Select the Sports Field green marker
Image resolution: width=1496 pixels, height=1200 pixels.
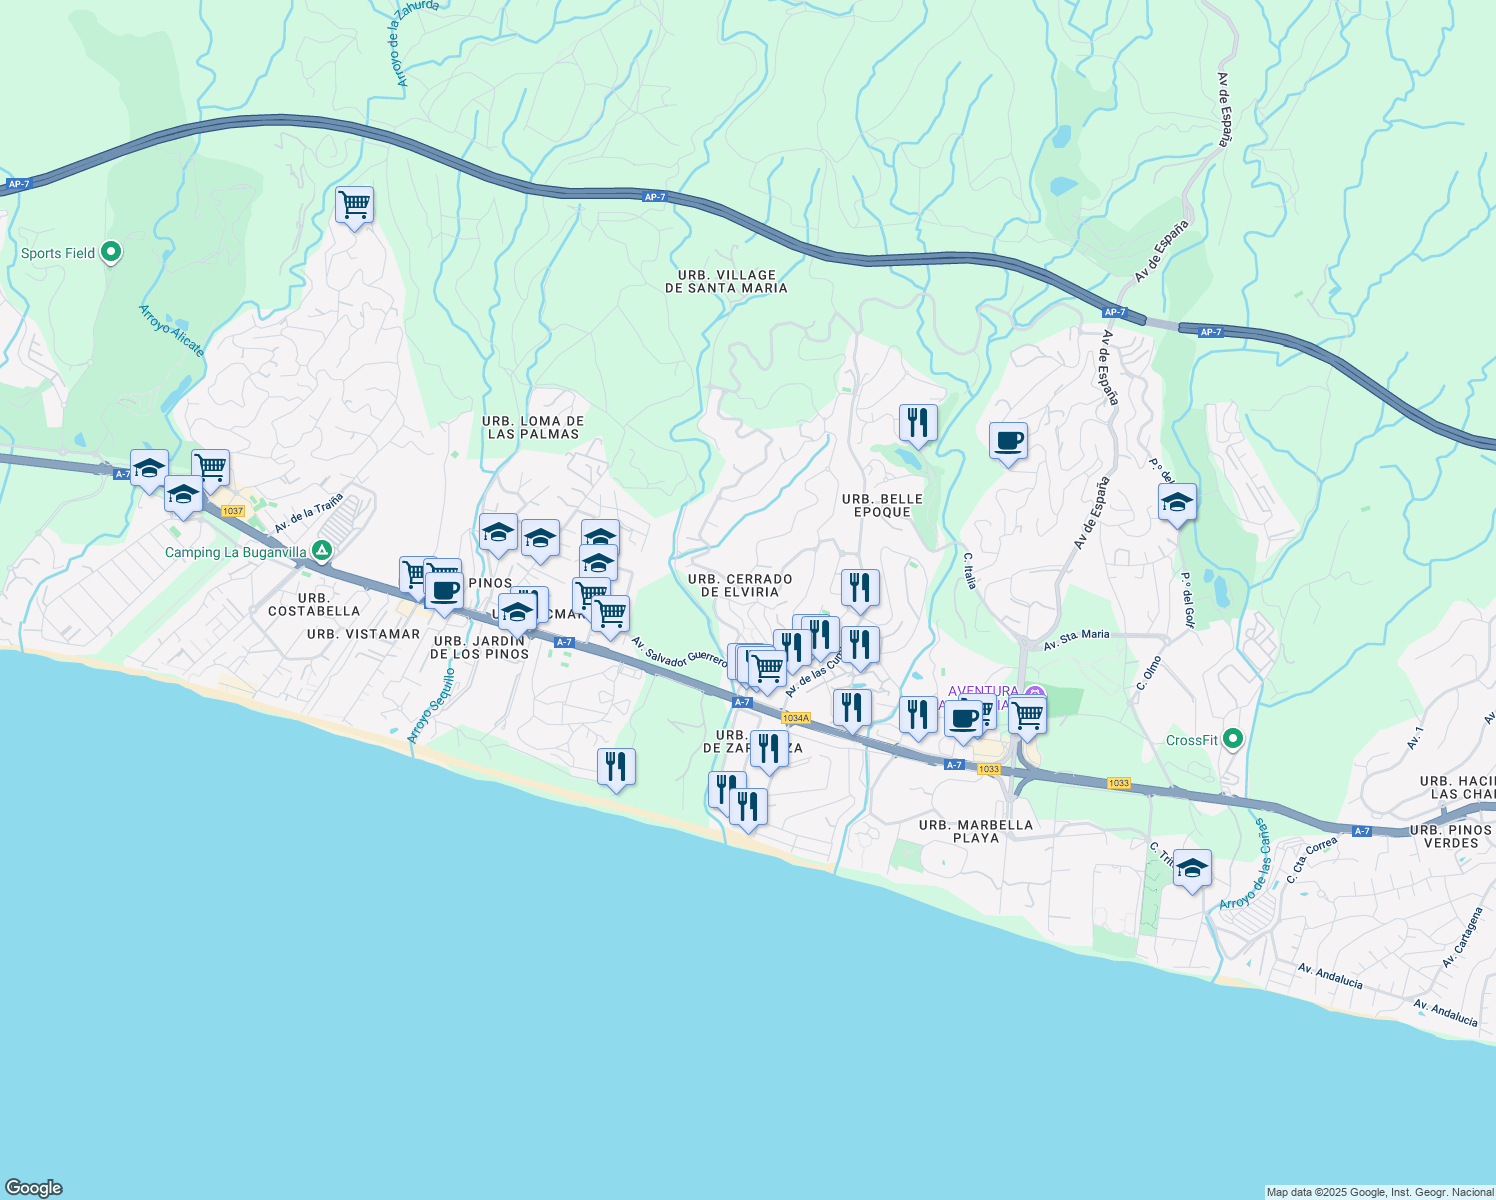point(112,253)
